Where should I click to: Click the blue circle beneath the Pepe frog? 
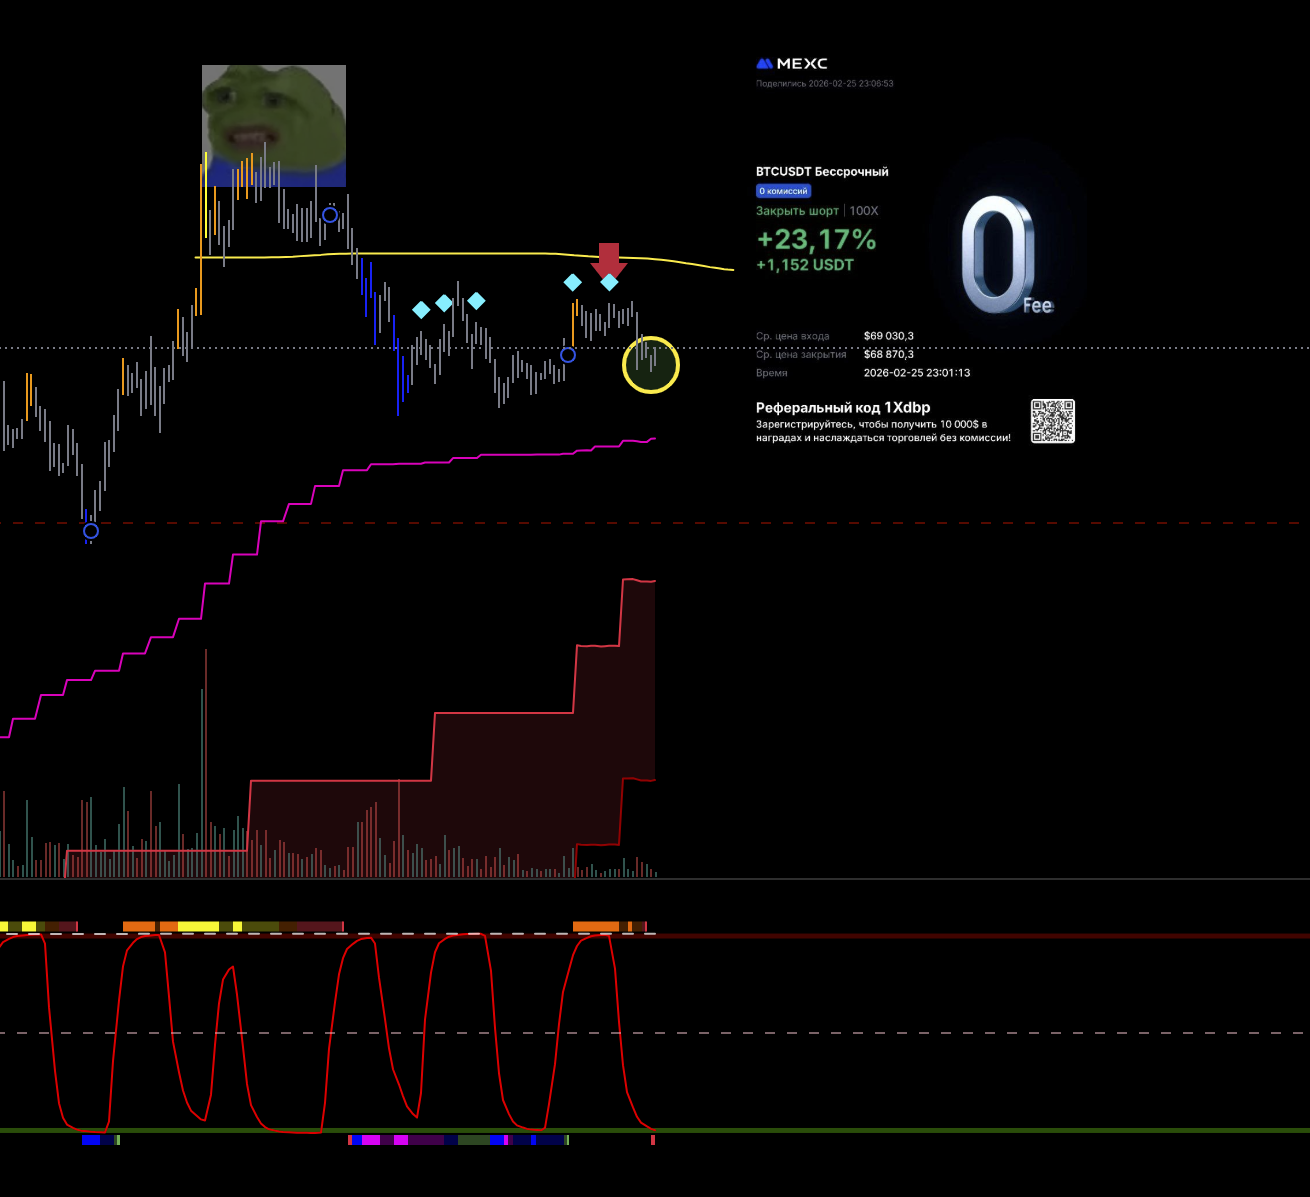(330, 215)
